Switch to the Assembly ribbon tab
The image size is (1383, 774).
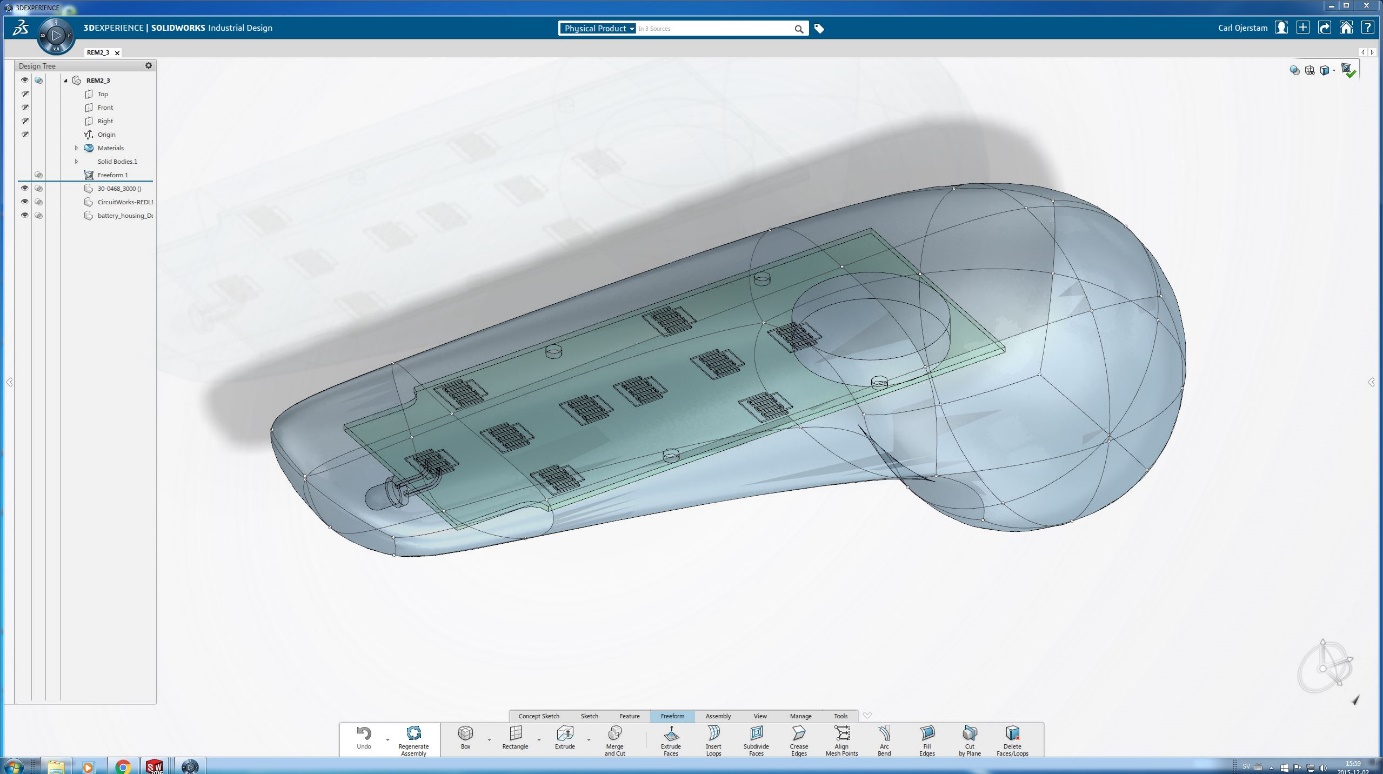click(x=717, y=716)
